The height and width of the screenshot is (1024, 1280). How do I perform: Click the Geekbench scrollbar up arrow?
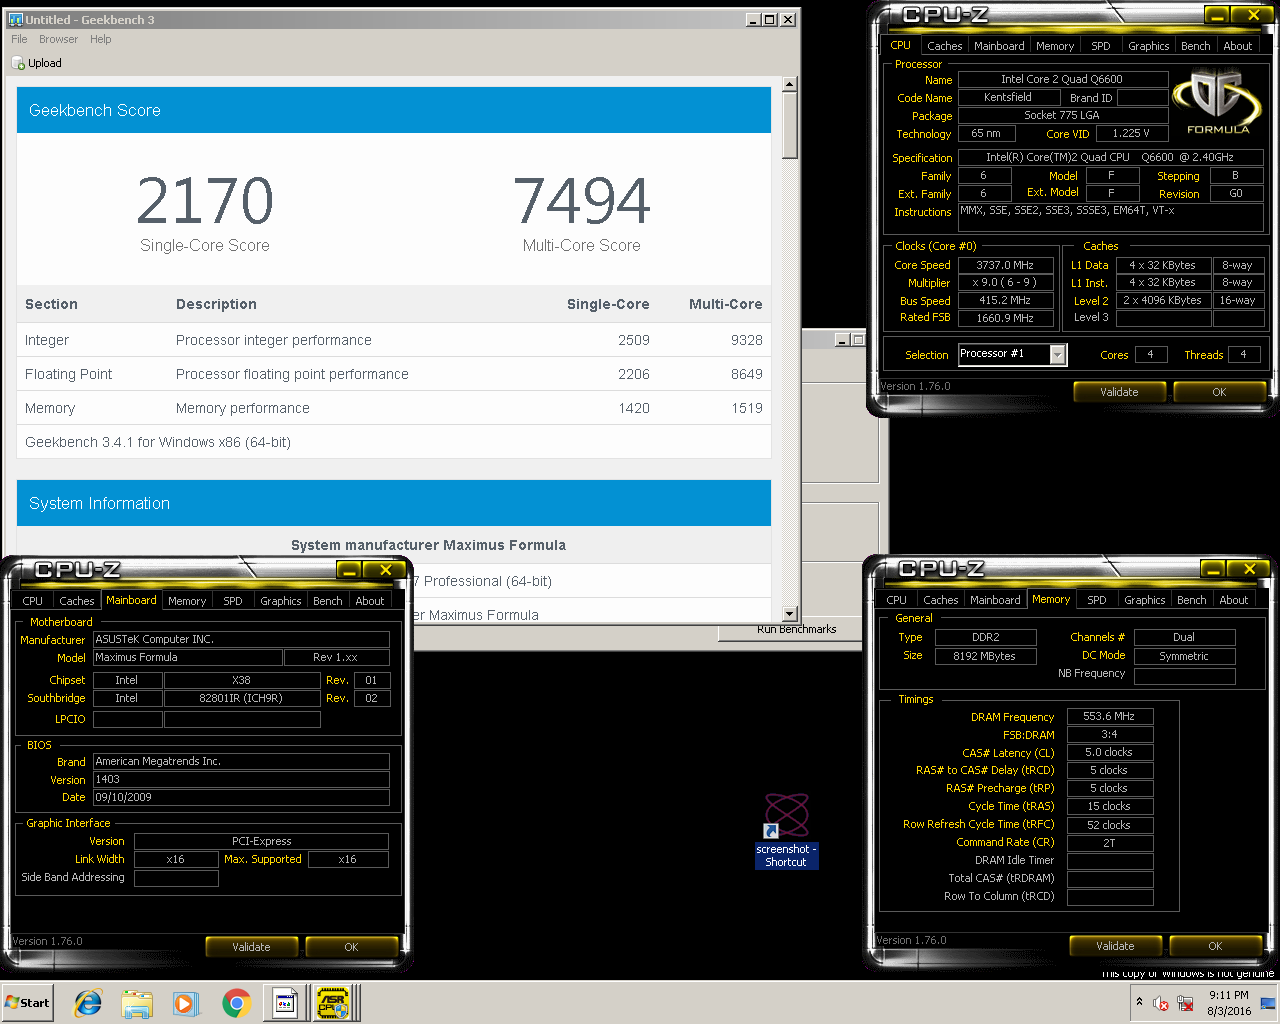click(x=790, y=85)
